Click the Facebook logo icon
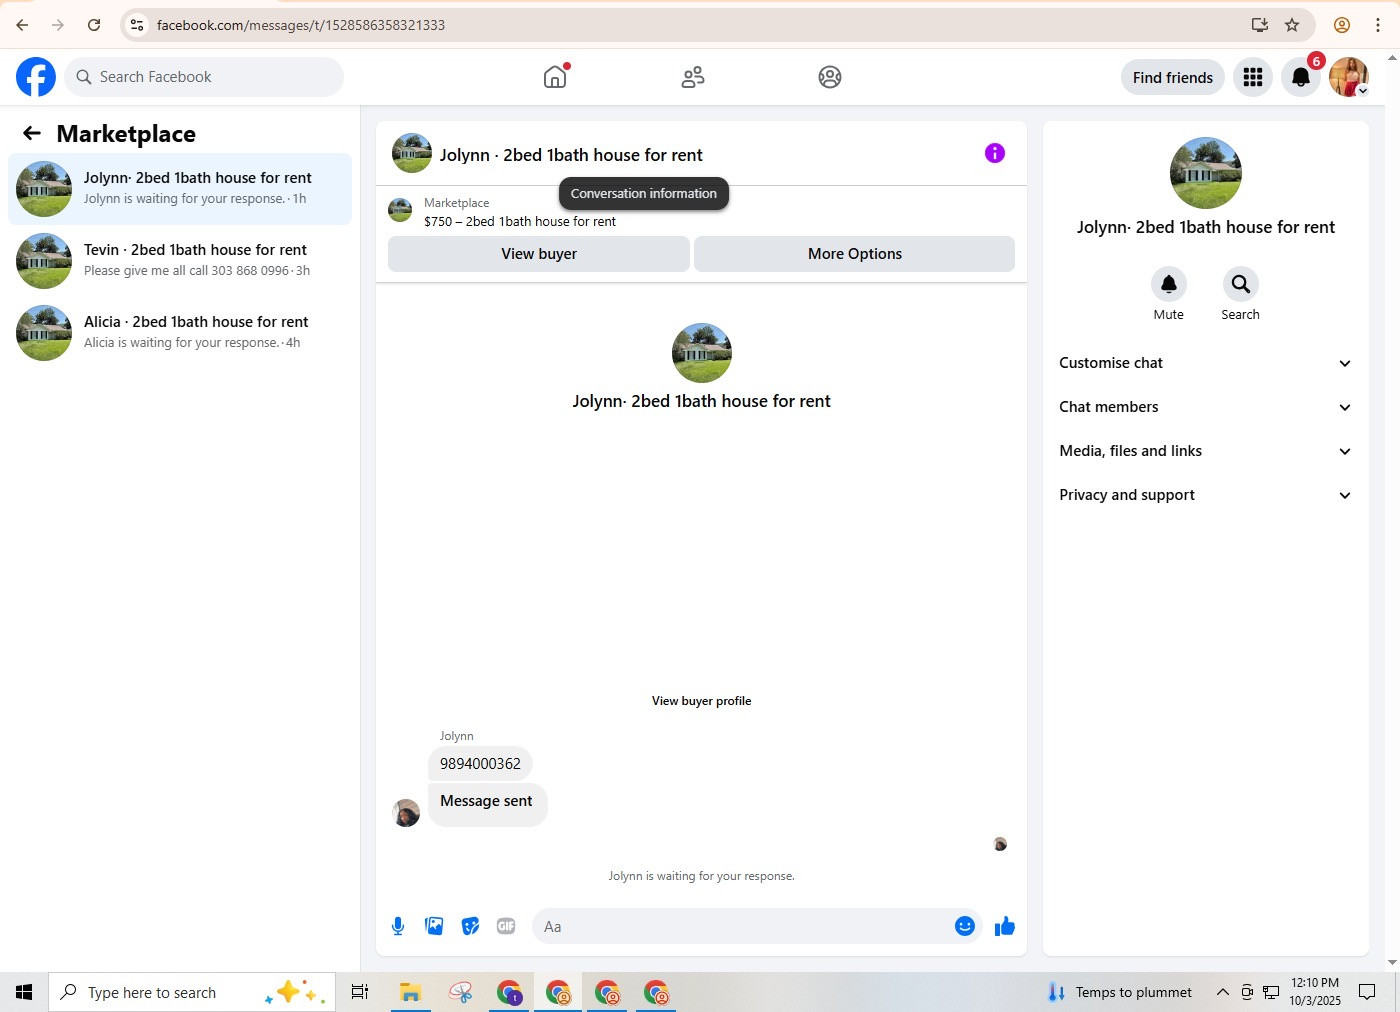This screenshot has width=1400, height=1012. [36, 77]
